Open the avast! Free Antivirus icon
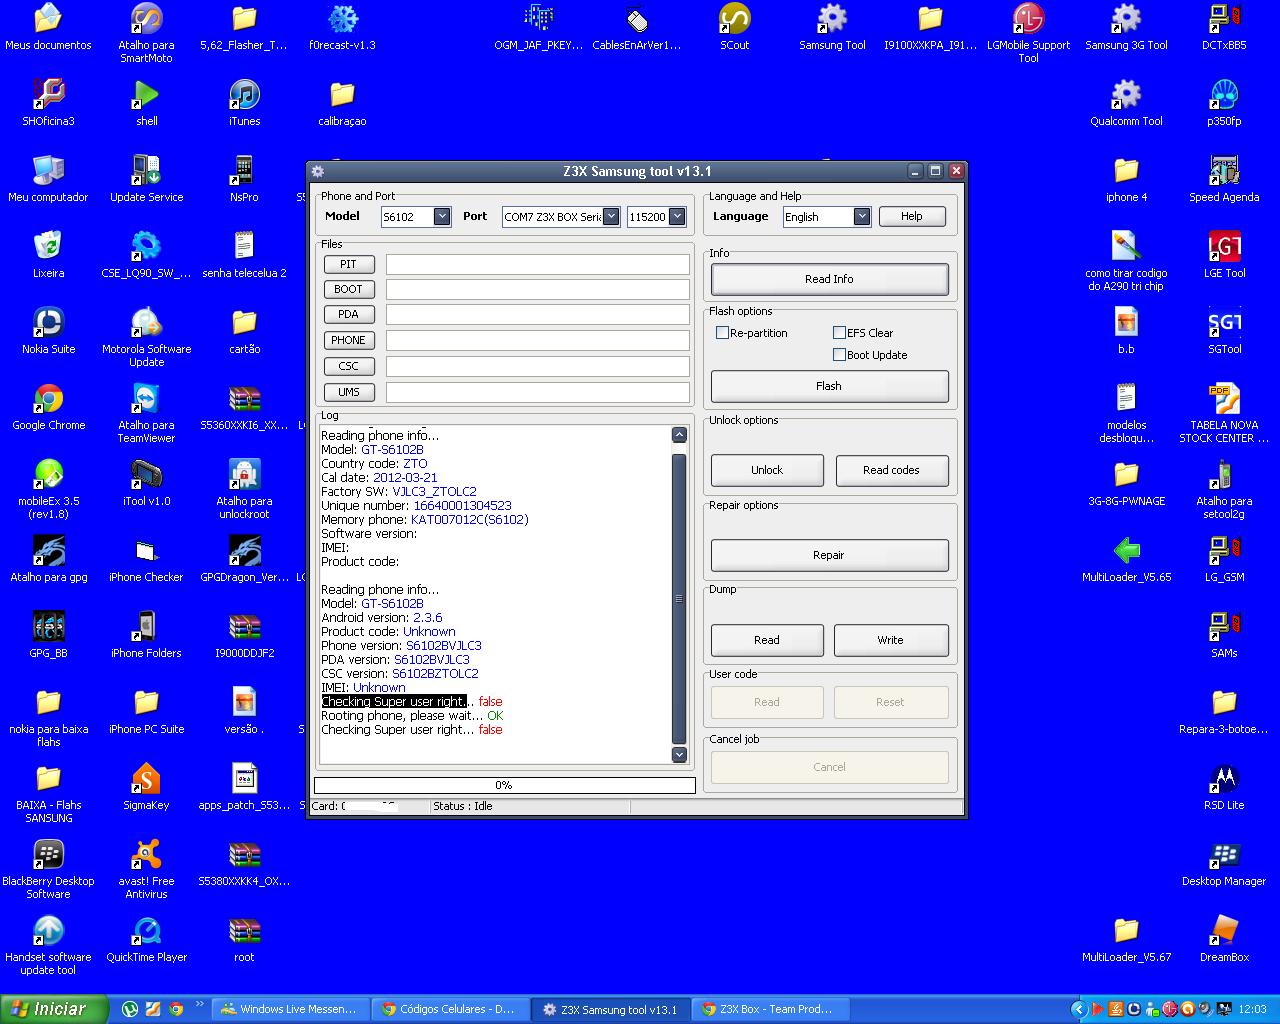 pos(146,869)
